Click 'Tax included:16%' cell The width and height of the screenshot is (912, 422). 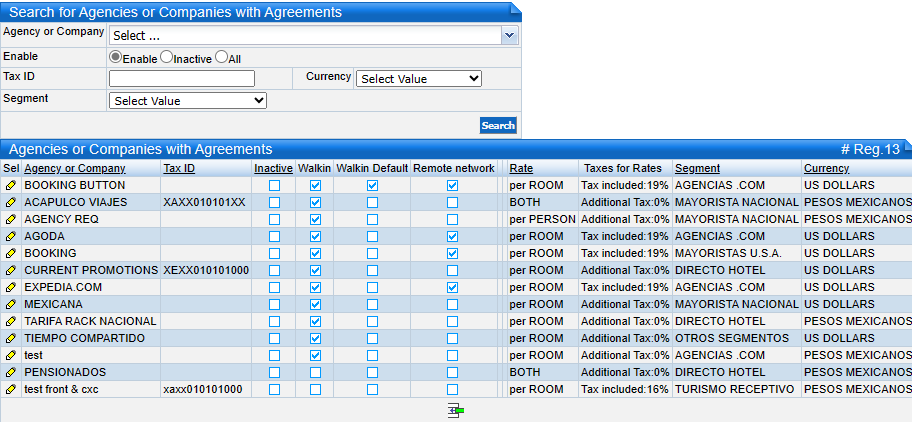625,389
